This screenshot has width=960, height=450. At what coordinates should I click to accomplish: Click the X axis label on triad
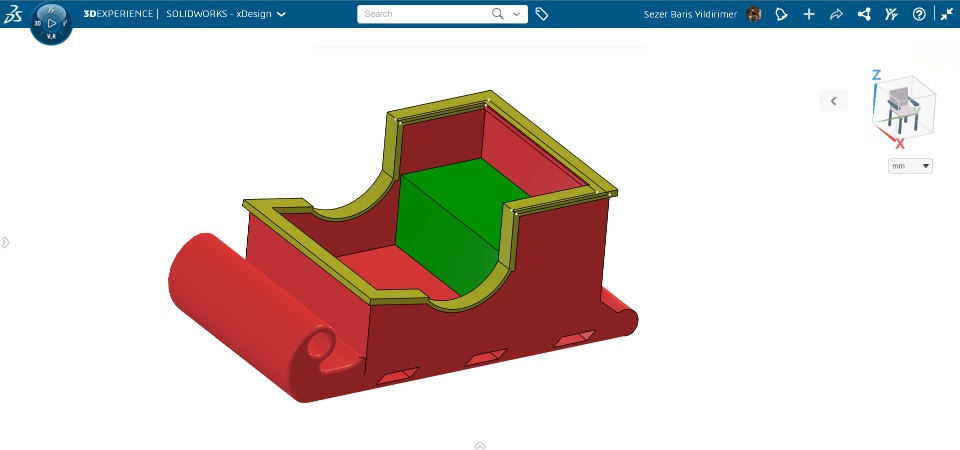(900, 144)
